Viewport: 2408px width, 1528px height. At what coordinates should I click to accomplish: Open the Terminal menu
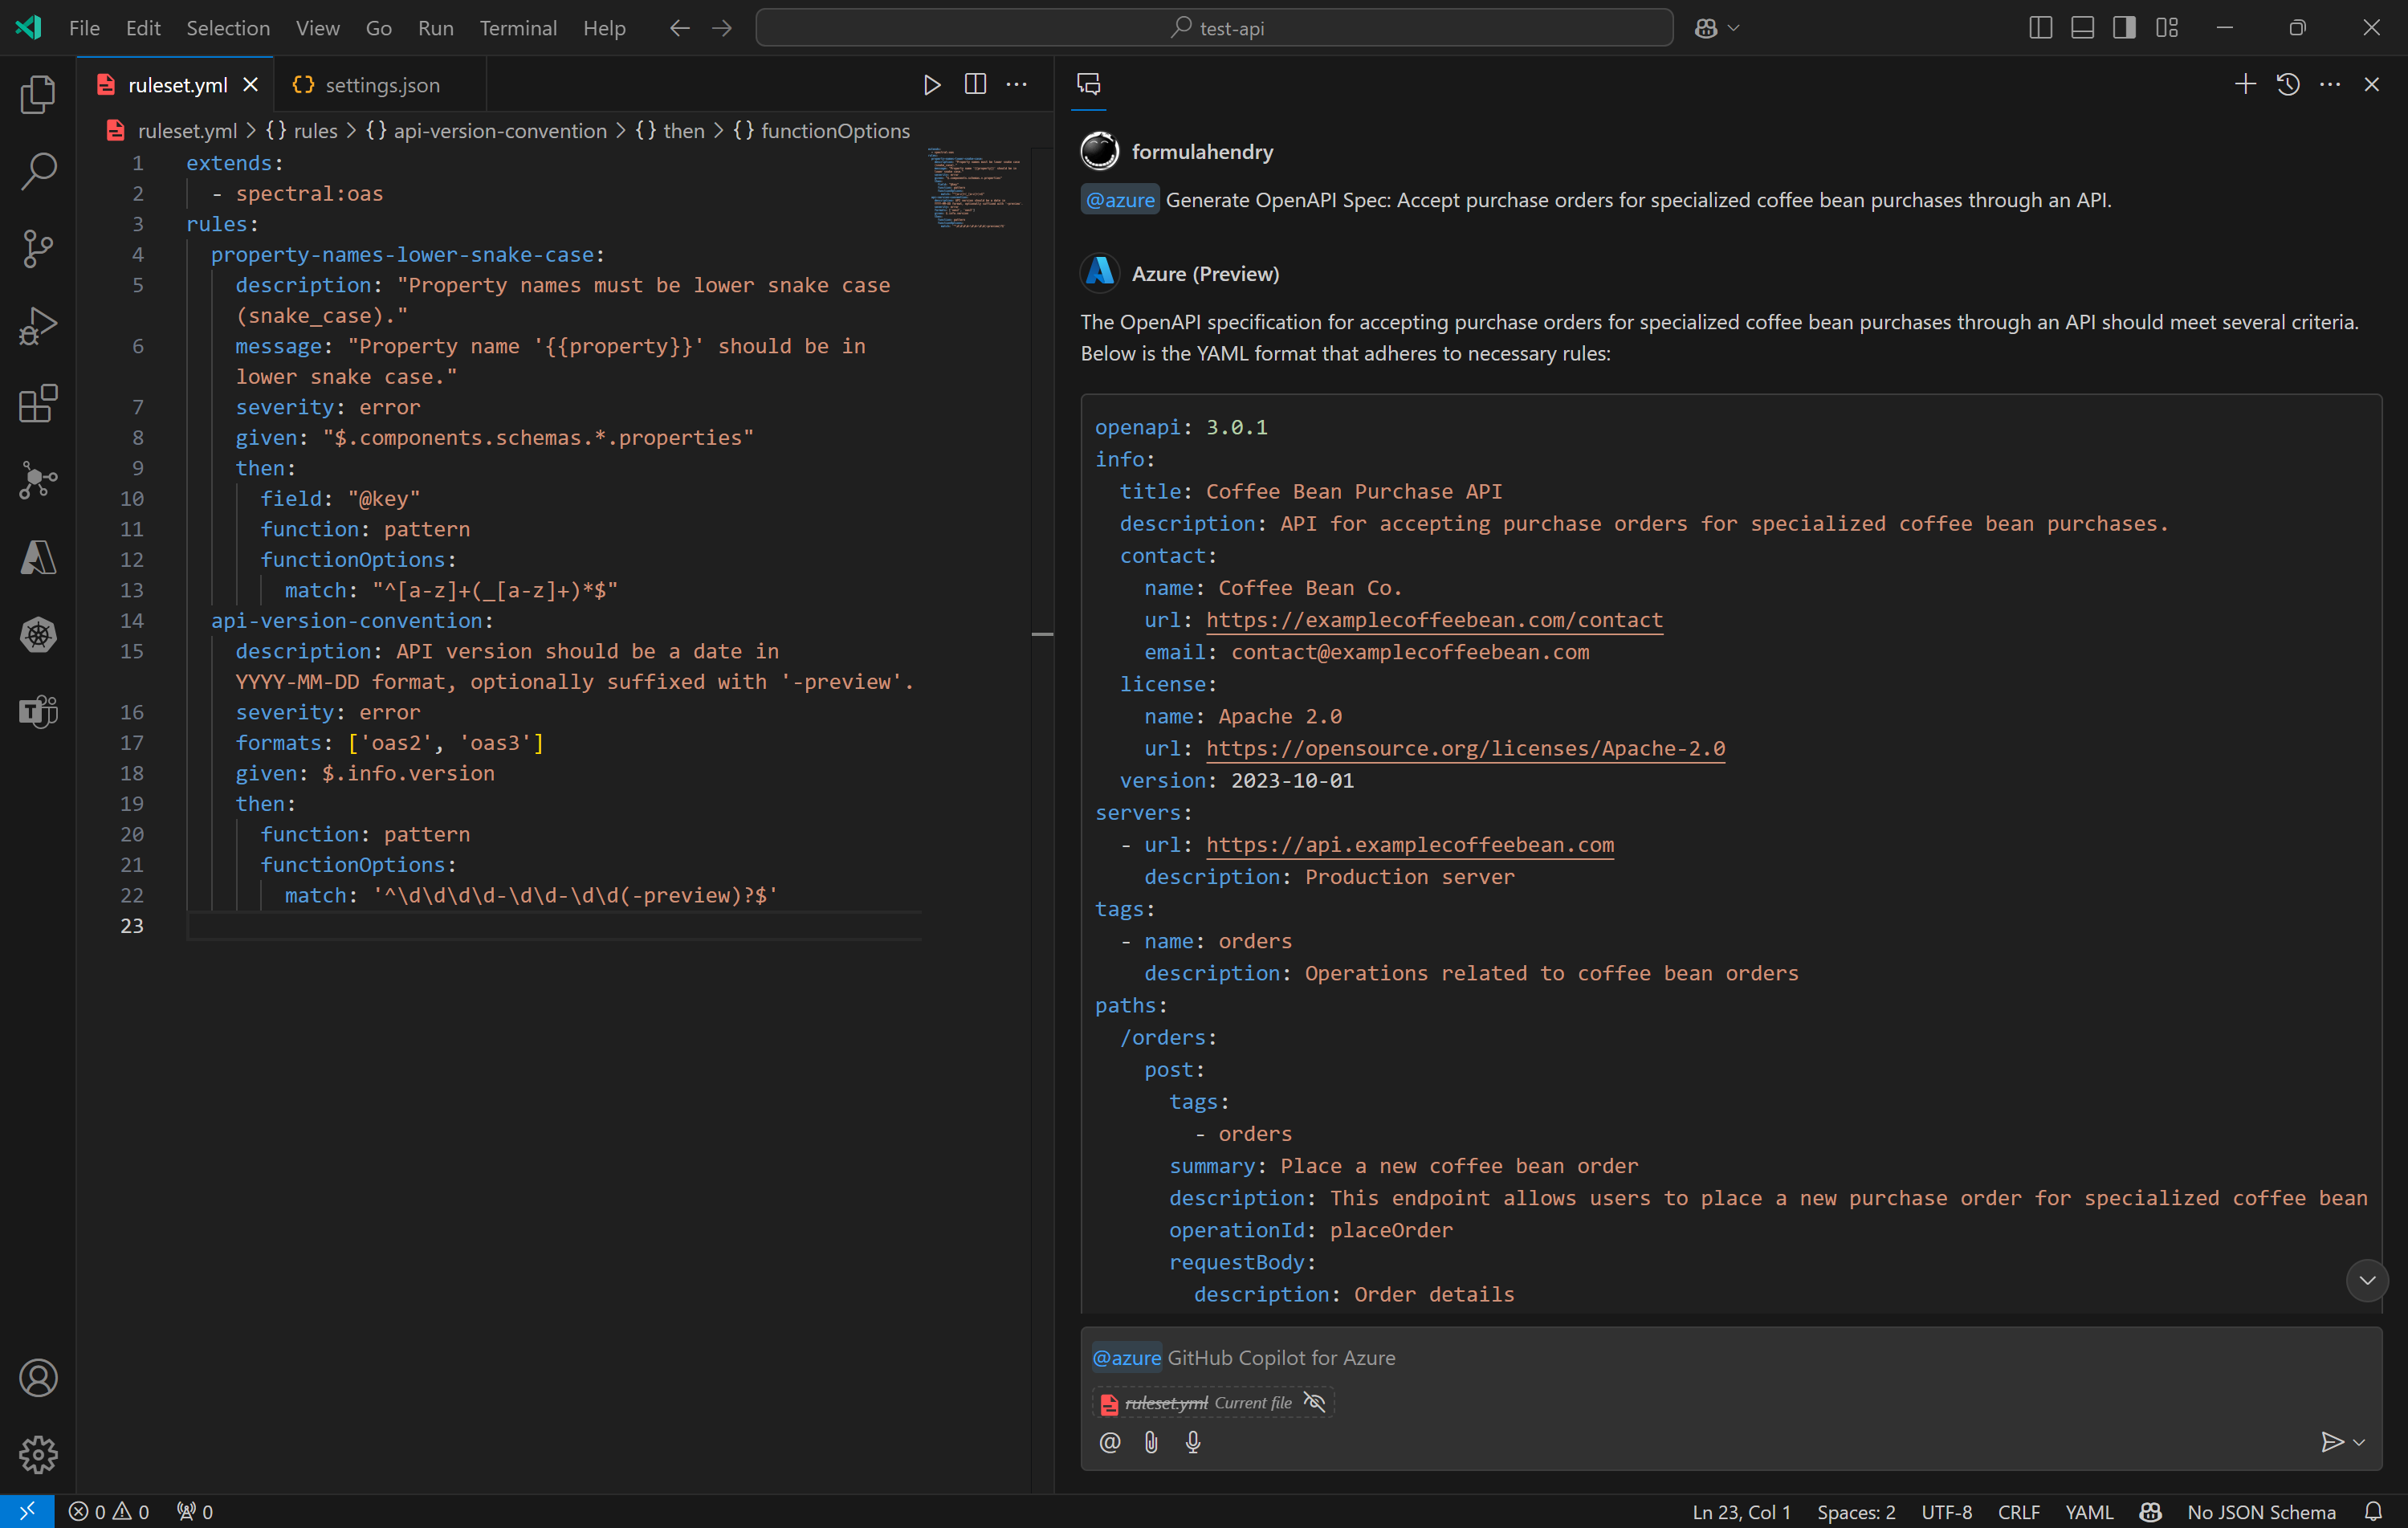(517, 28)
